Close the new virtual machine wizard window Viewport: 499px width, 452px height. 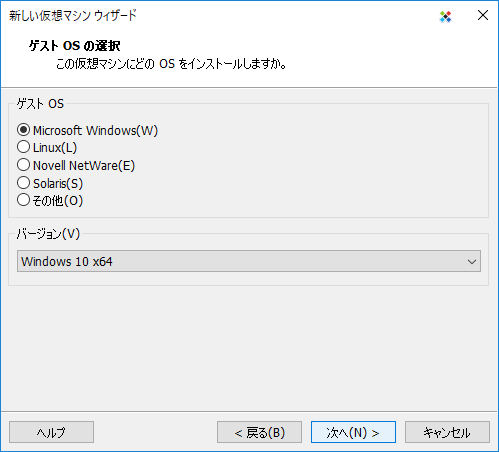[483, 15]
